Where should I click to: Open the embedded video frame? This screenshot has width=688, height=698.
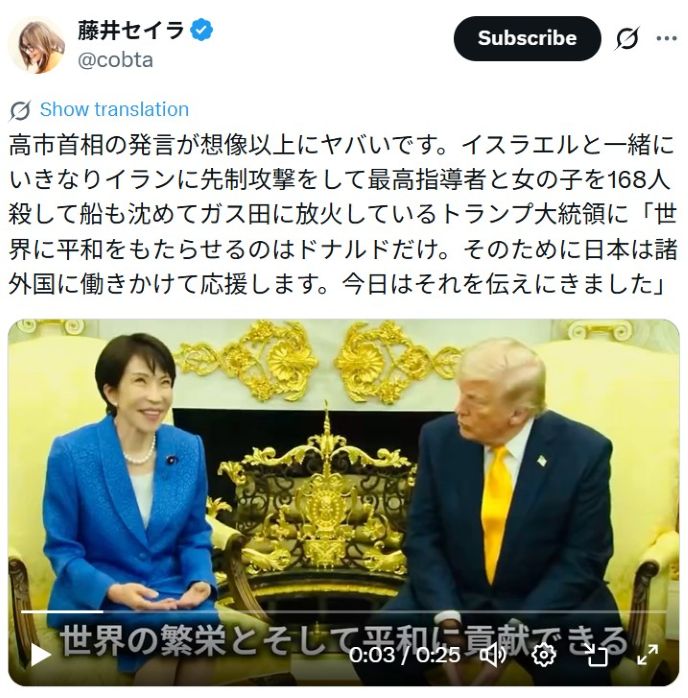click(344, 503)
